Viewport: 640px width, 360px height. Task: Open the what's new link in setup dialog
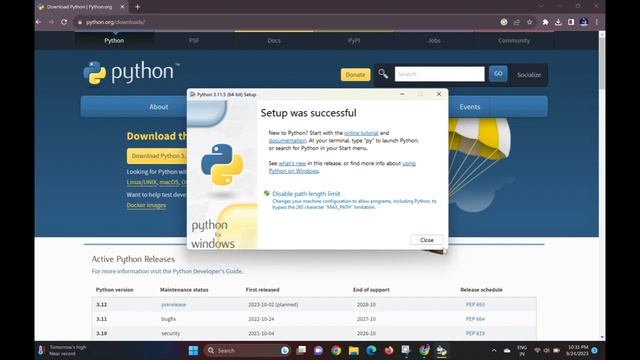pyautogui.click(x=292, y=163)
